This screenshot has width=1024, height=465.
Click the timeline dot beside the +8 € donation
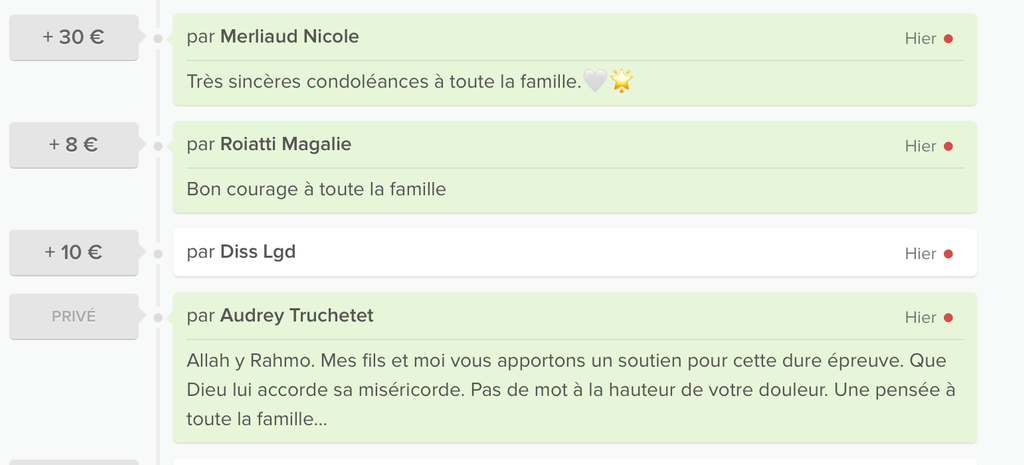tap(158, 146)
